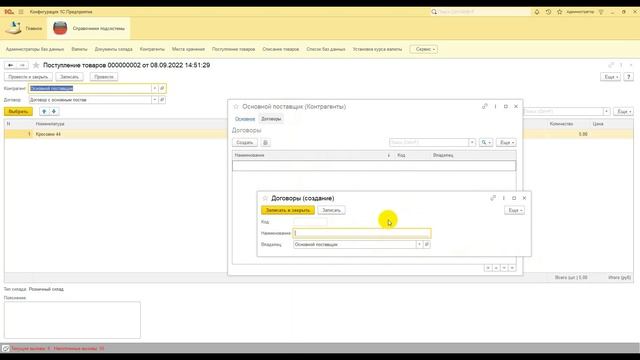The image size is (640, 360).
Task: Move row down with the down arrow button
Action: click(x=54, y=111)
